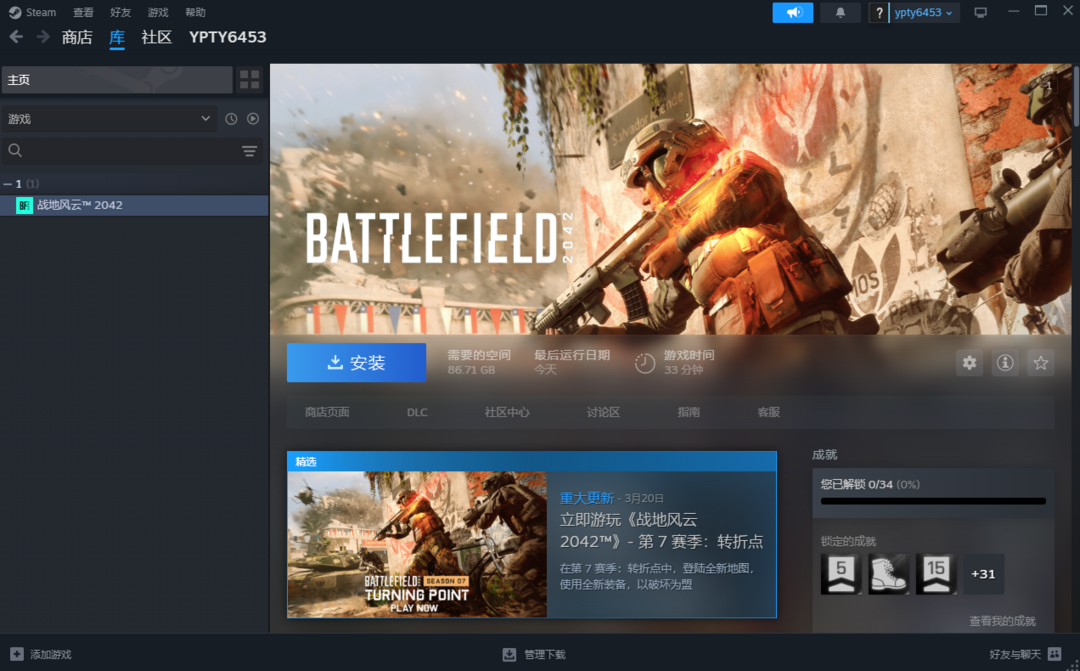Expand the ypty6453 account dropdown
The image size is (1080, 671).
point(924,12)
